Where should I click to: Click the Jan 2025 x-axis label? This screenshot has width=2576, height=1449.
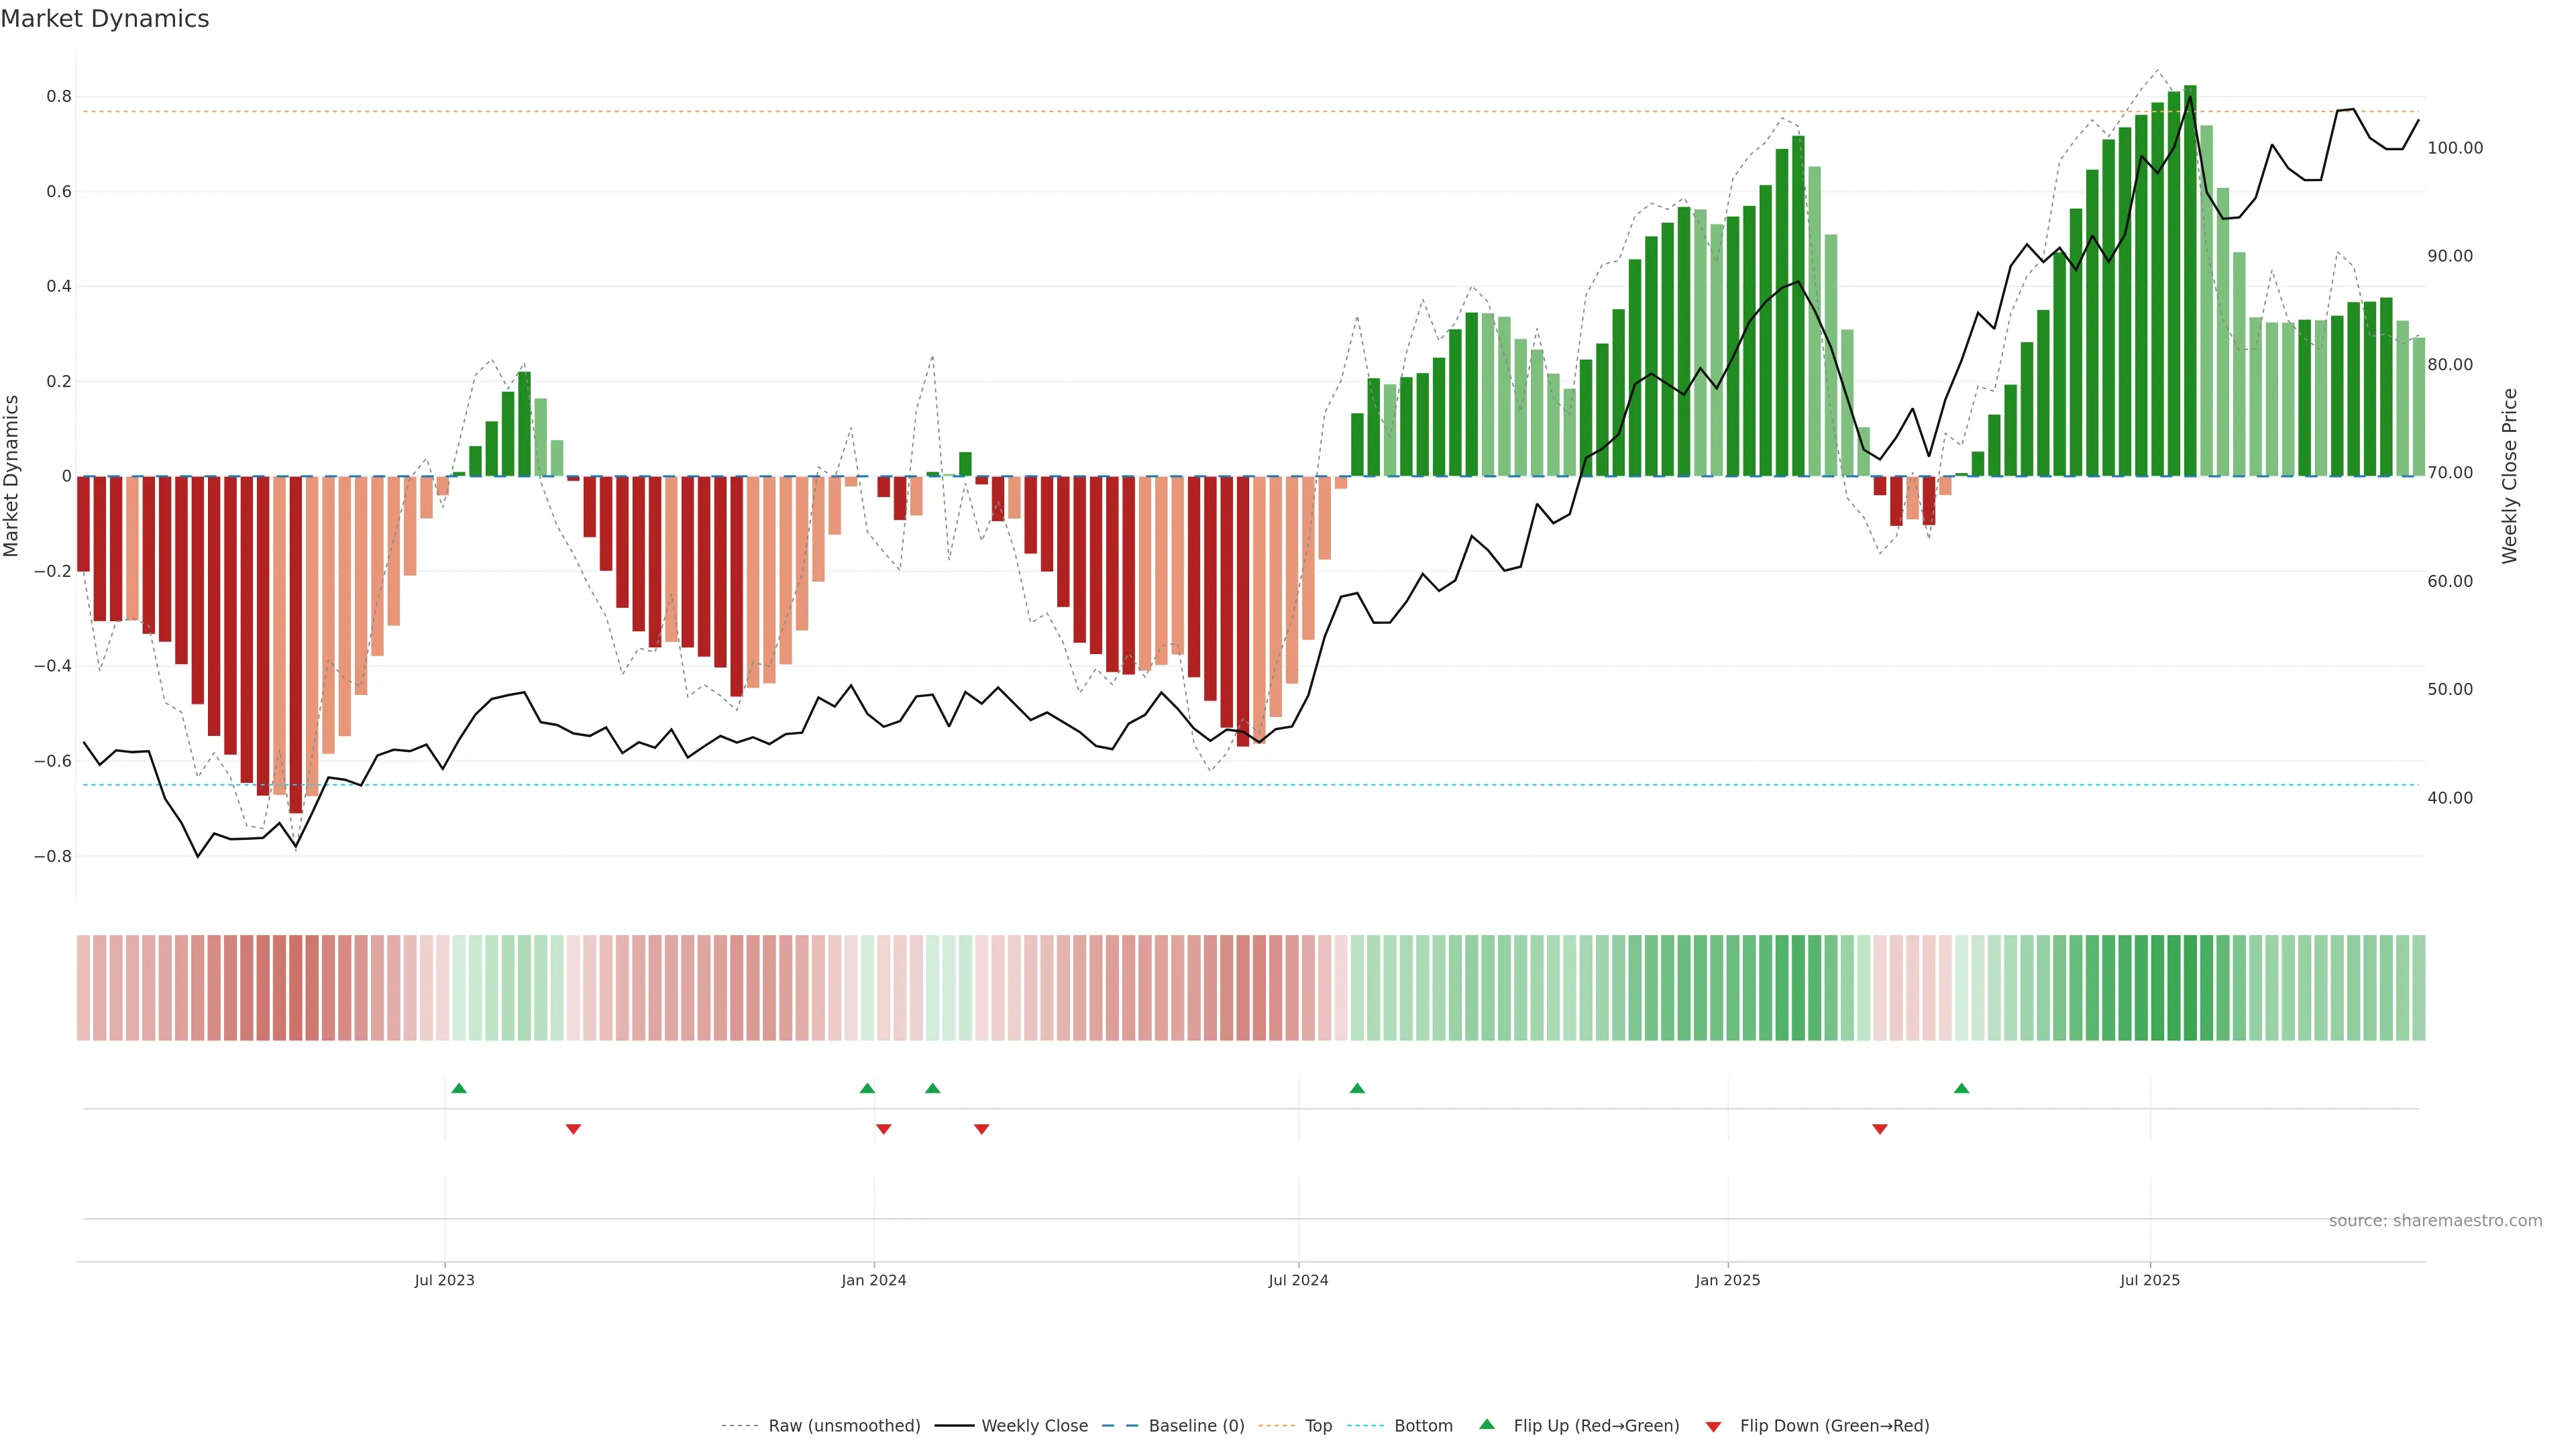click(x=1727, y=1280)
